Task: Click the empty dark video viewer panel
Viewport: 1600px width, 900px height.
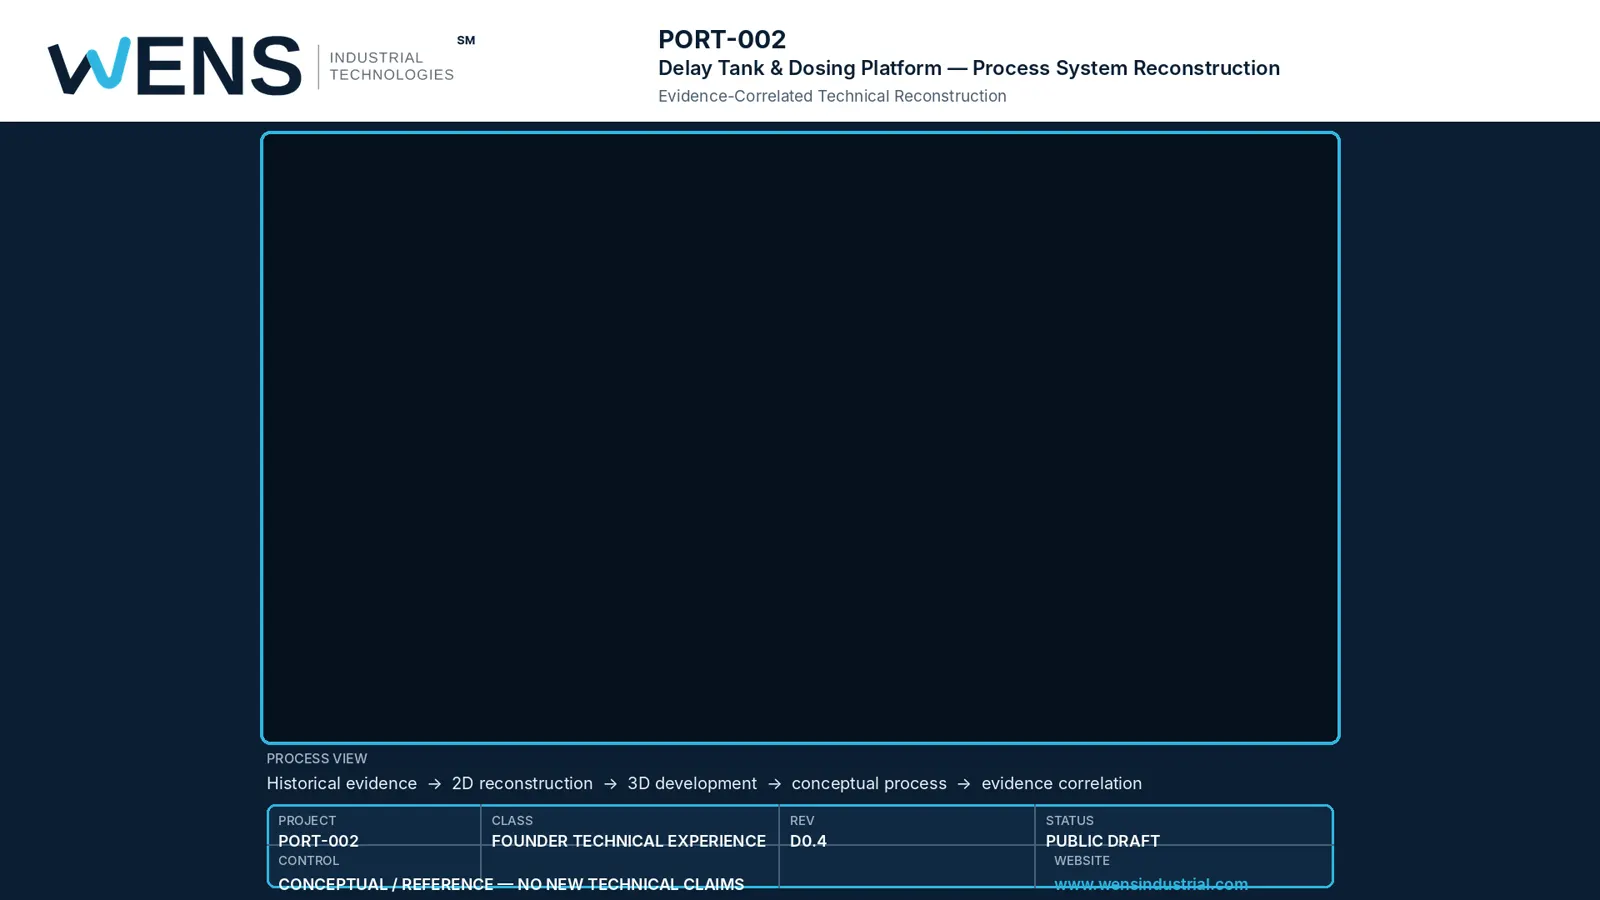Action: (800, 438)
